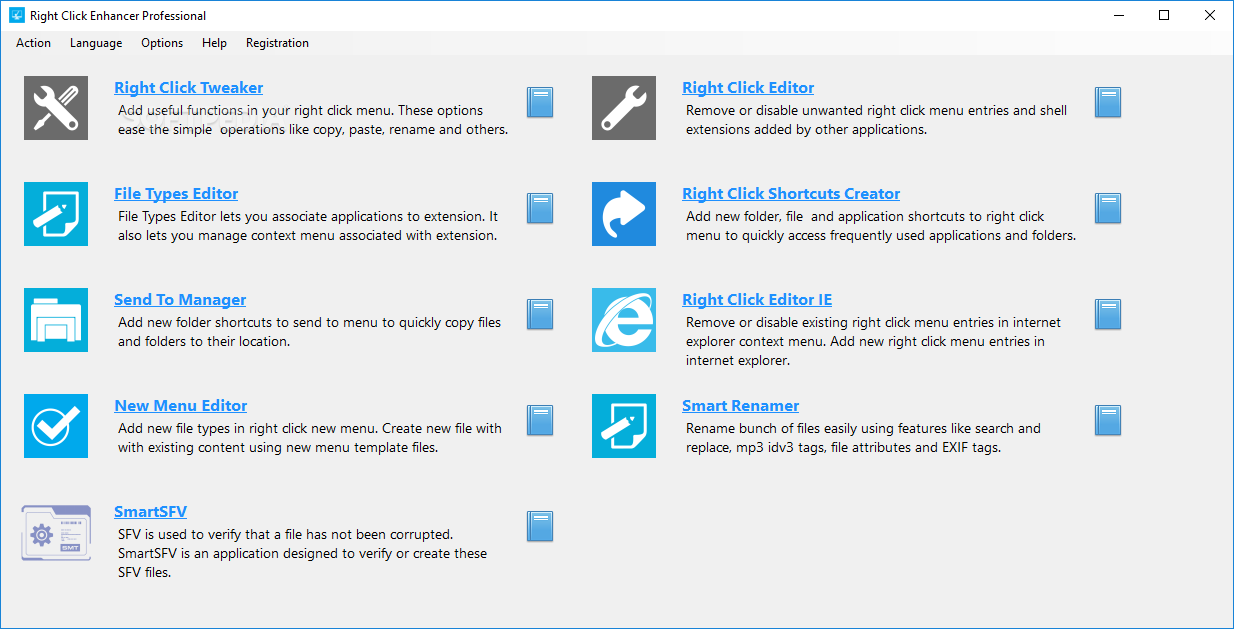
Task: Select the Send To Manager folder icon
Action: (x=56, y=320)
